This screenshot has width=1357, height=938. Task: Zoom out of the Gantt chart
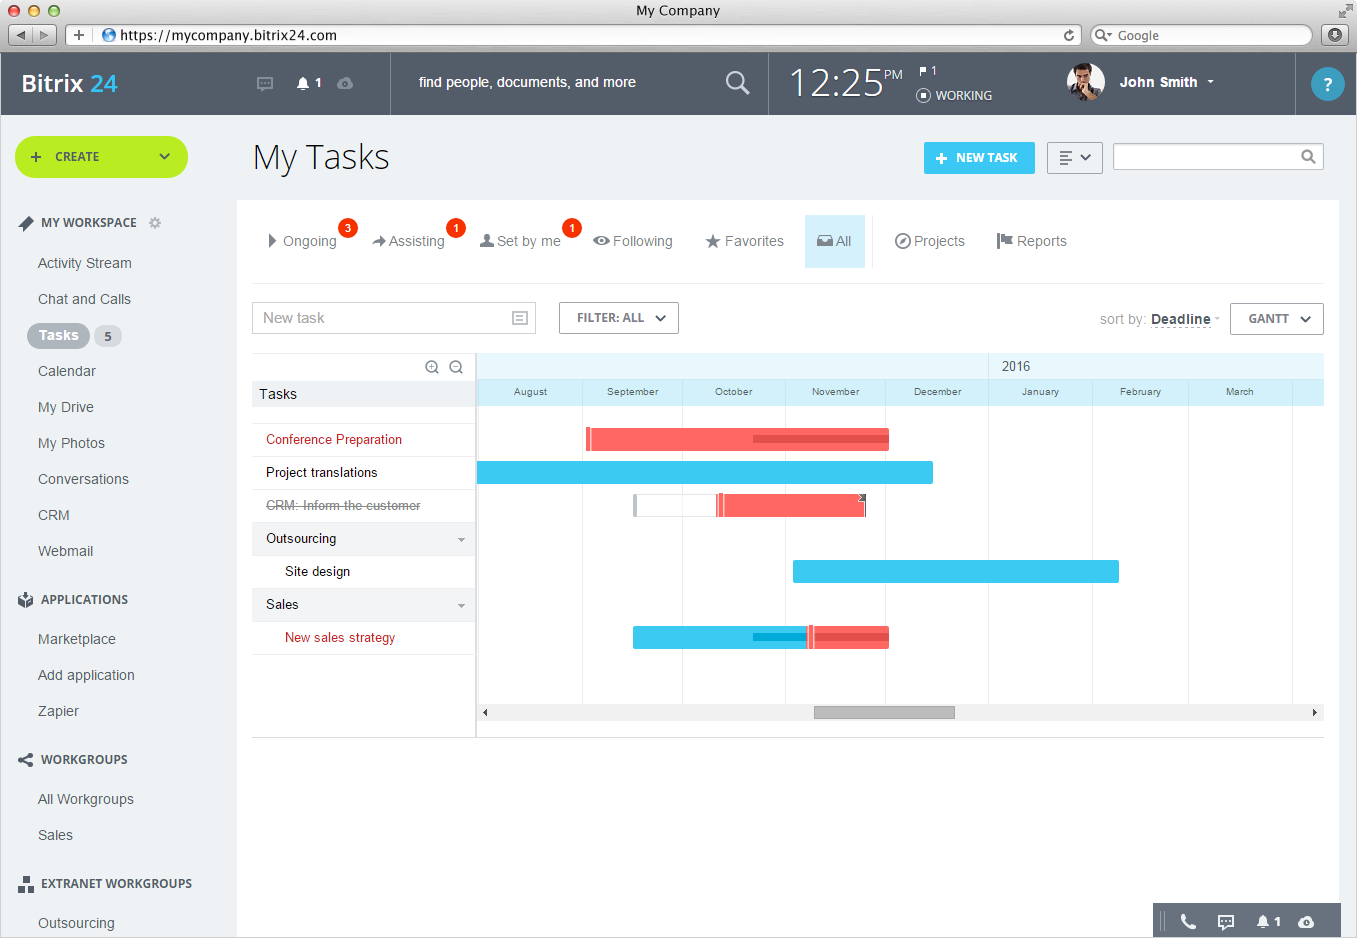tap(456, 367)
